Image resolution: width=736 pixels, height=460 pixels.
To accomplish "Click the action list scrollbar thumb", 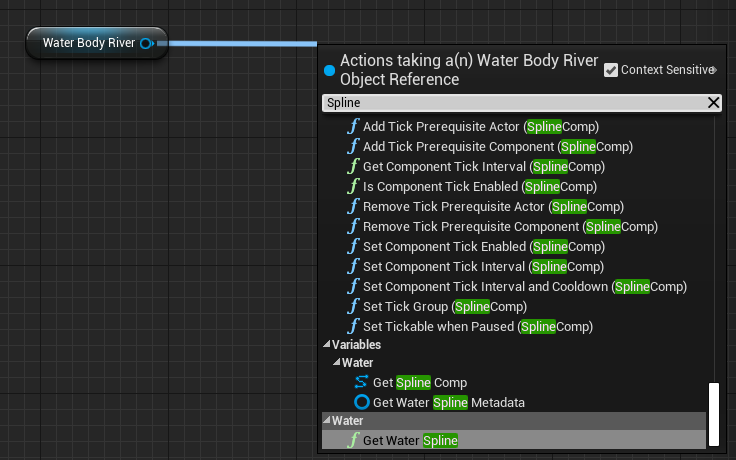I will [x=713, y=414].
